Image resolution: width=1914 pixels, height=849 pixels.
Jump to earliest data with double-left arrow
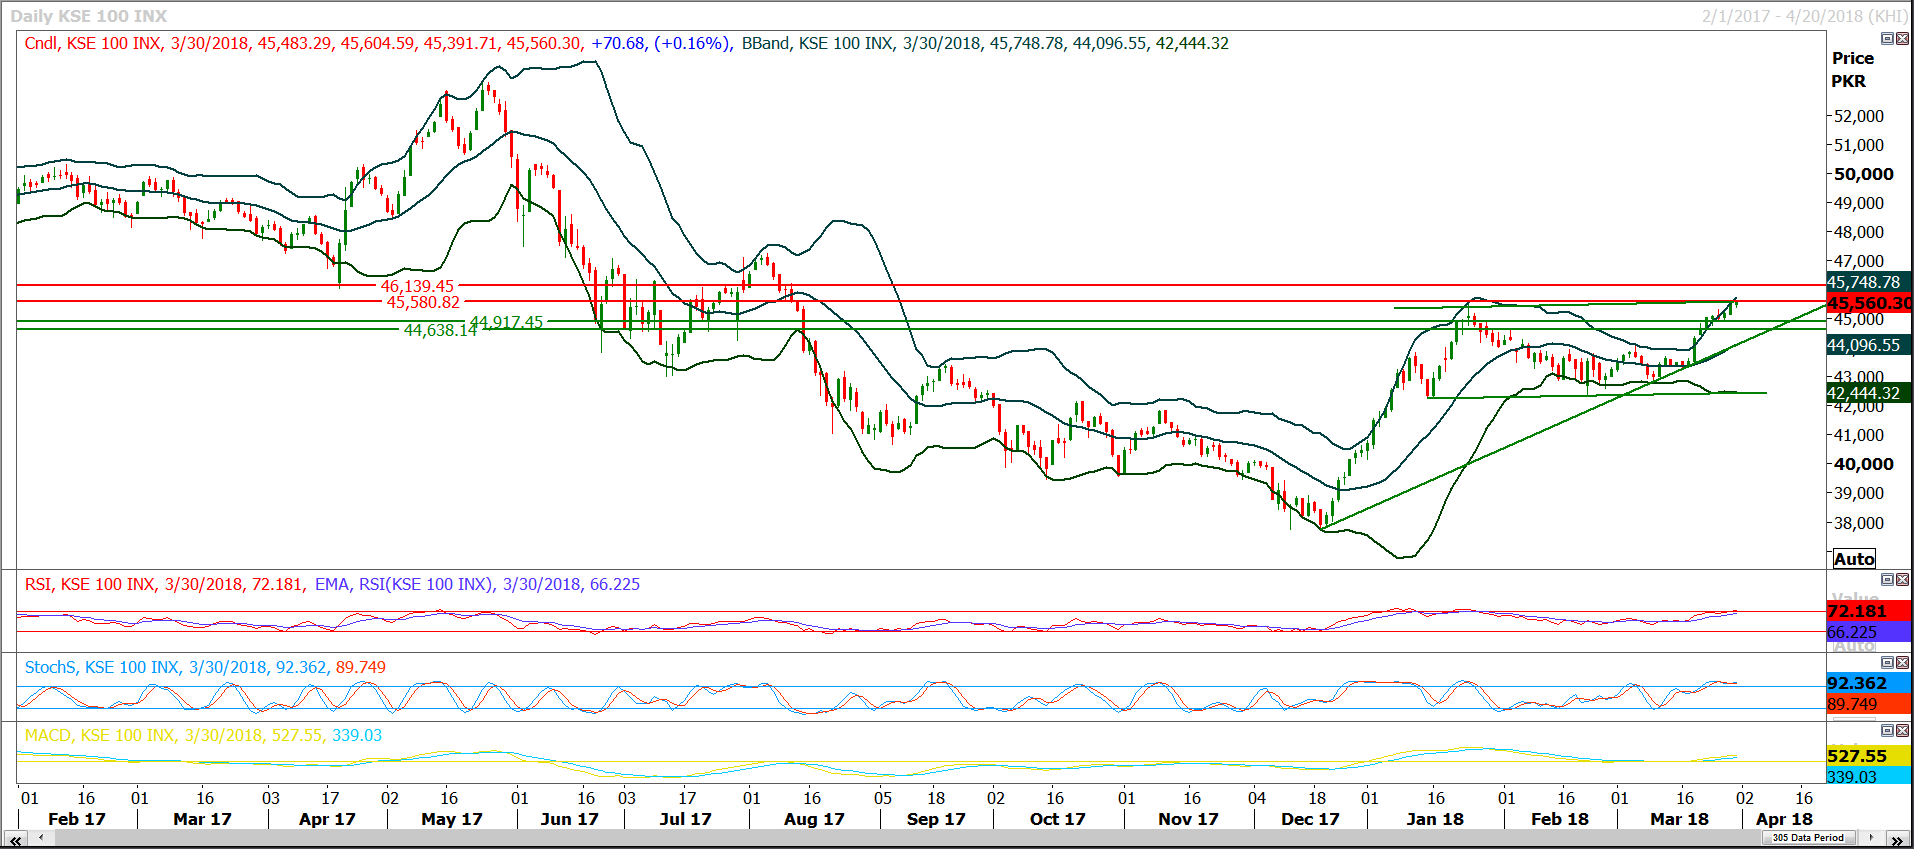pos(15,840)
